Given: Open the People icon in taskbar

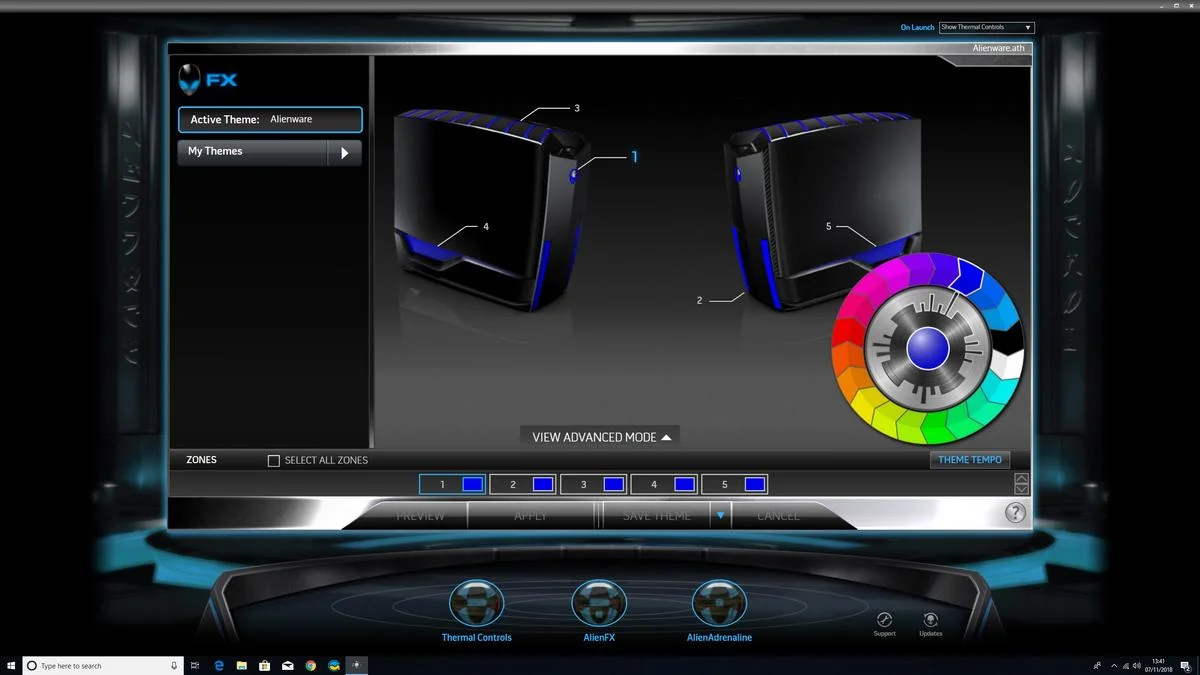Looking at the screenshot, I should pyautogui.click(x=1097, y=665).
